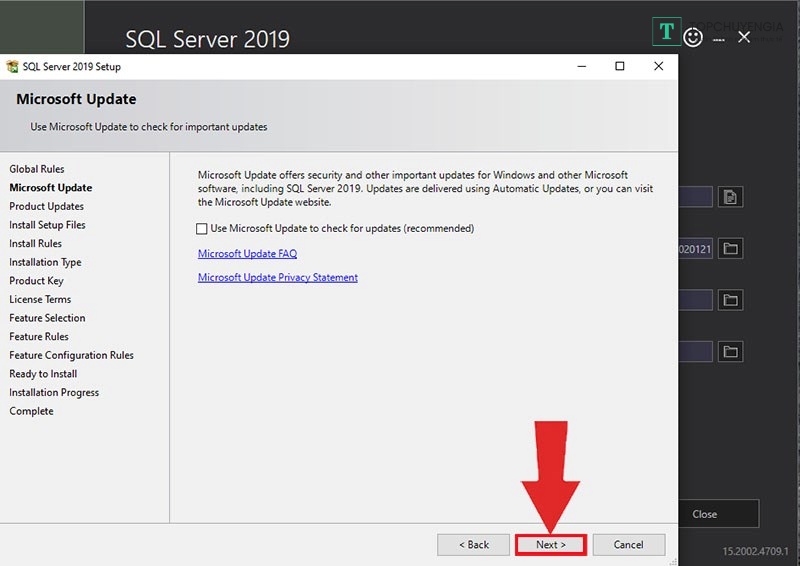This screenshot has height=566, width=800.
Task: Cancel the SQL Server setup
Action: 628,545
